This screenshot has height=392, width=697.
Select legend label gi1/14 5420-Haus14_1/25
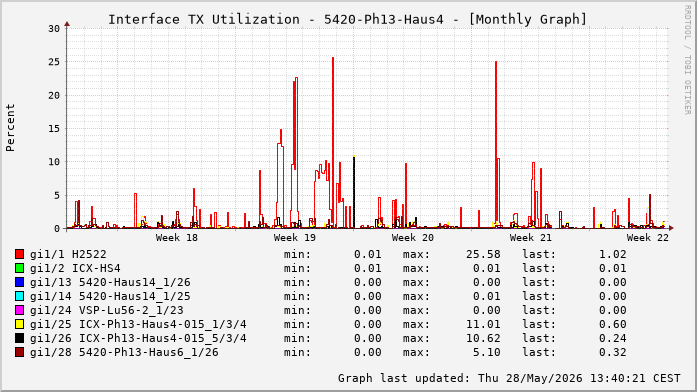click(x=110, y=296)
